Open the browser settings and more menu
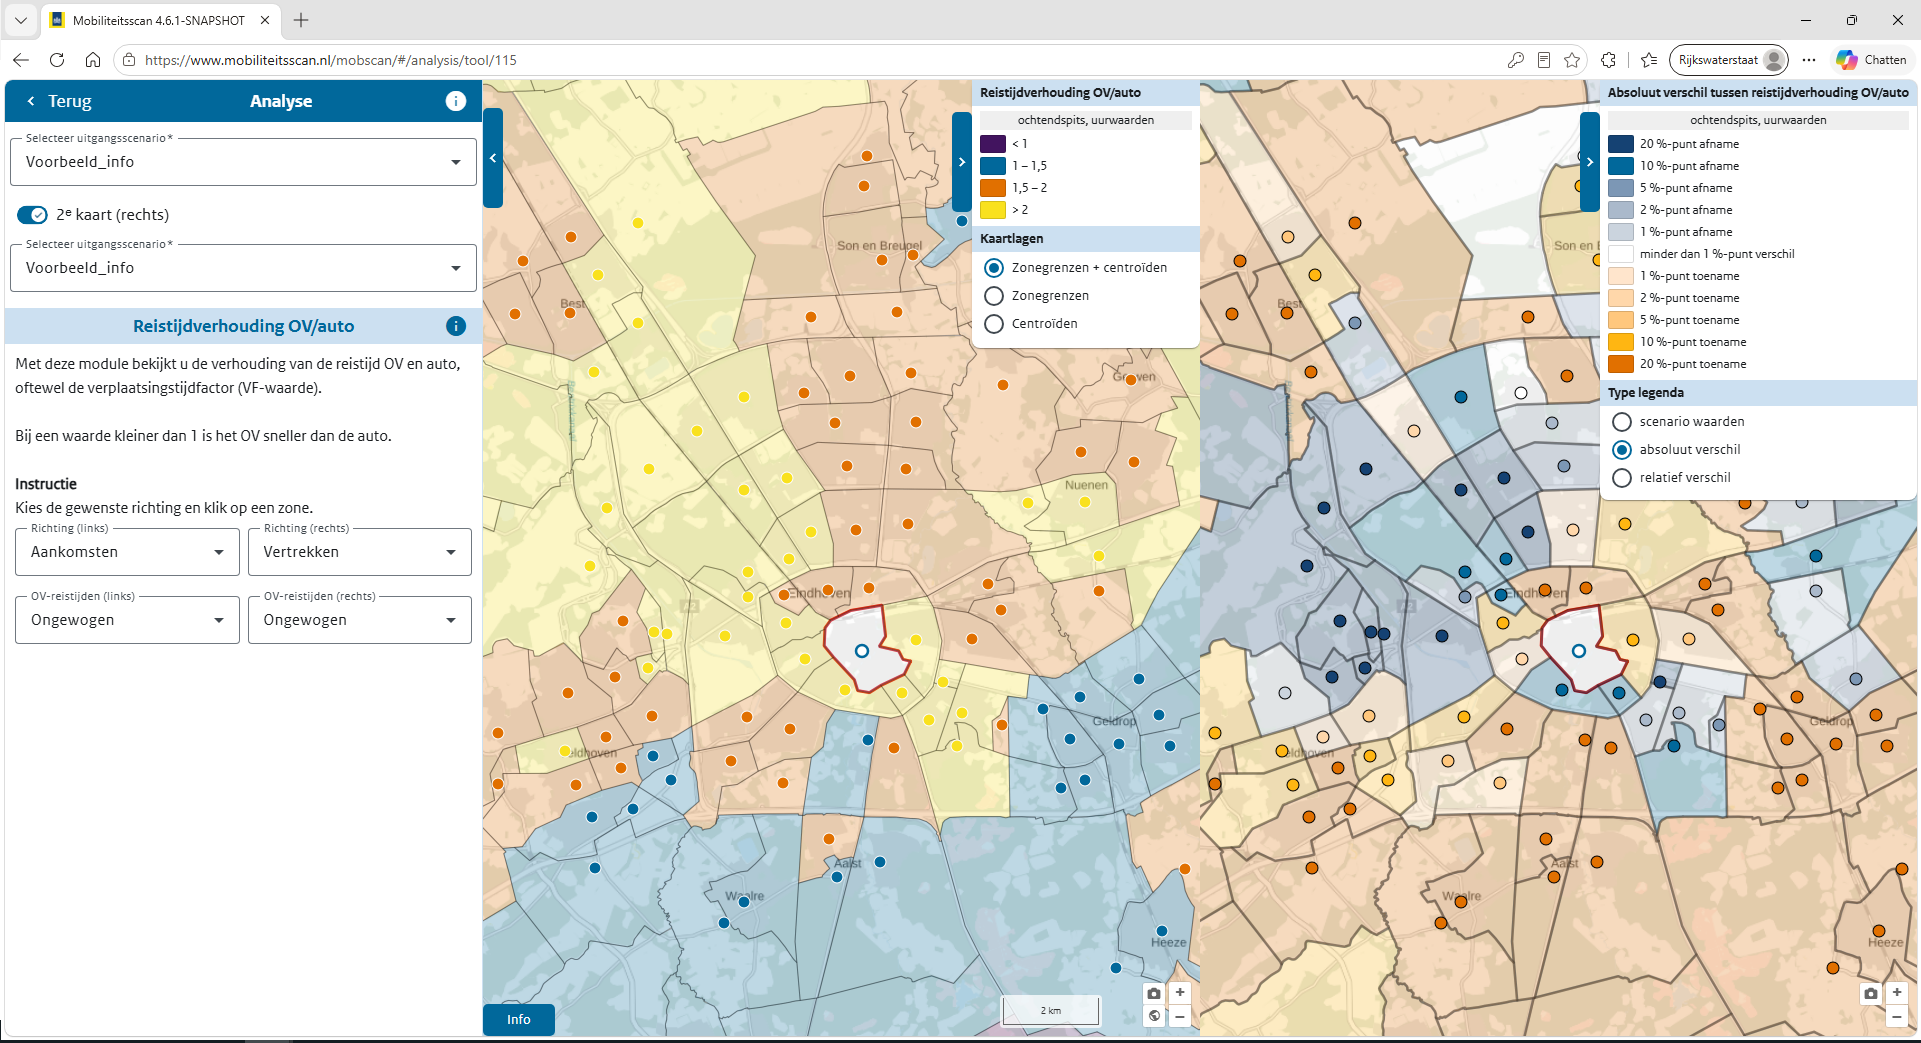The width and height of the screenshot is (1921, 1043). click(x=1809, y=60)
